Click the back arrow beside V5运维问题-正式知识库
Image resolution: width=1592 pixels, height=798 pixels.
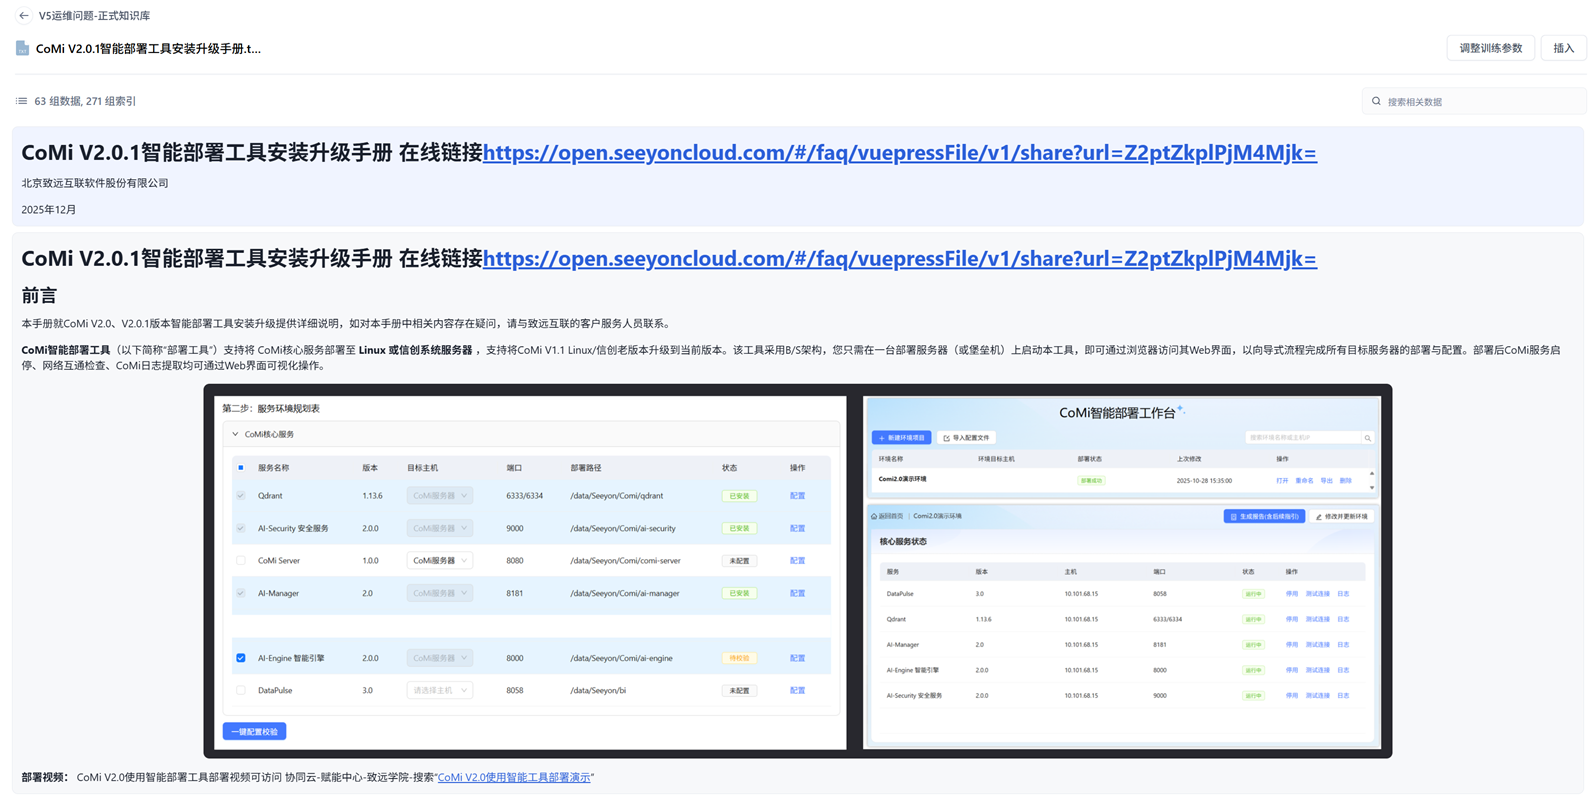click(24, 16)
